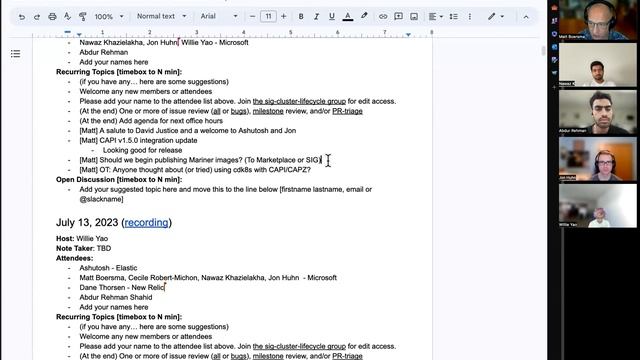Click the right indent marker on the ruler
Image resolution: width=640 pixels, height=360 pixels.
408,35
